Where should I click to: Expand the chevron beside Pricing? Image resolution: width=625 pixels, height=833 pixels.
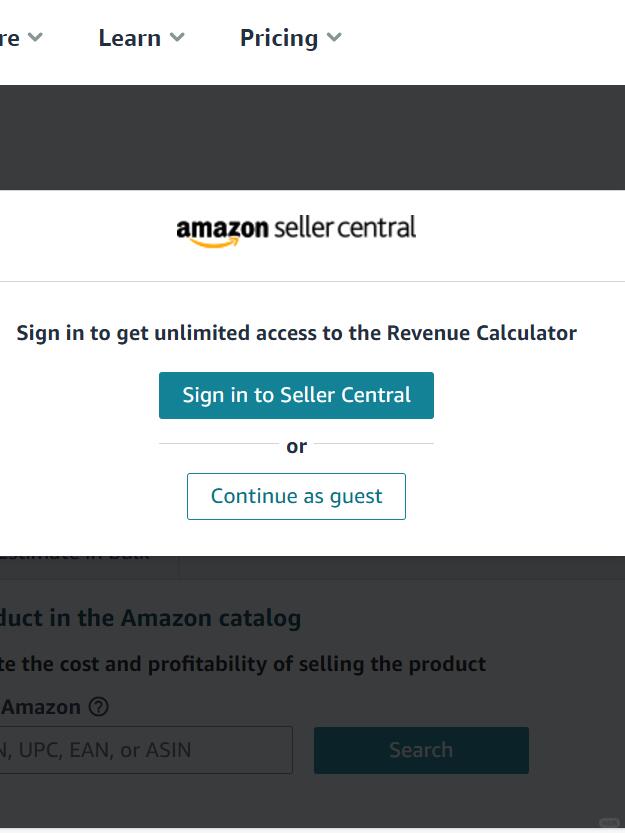pyautogui.click(x=334, y=37)
